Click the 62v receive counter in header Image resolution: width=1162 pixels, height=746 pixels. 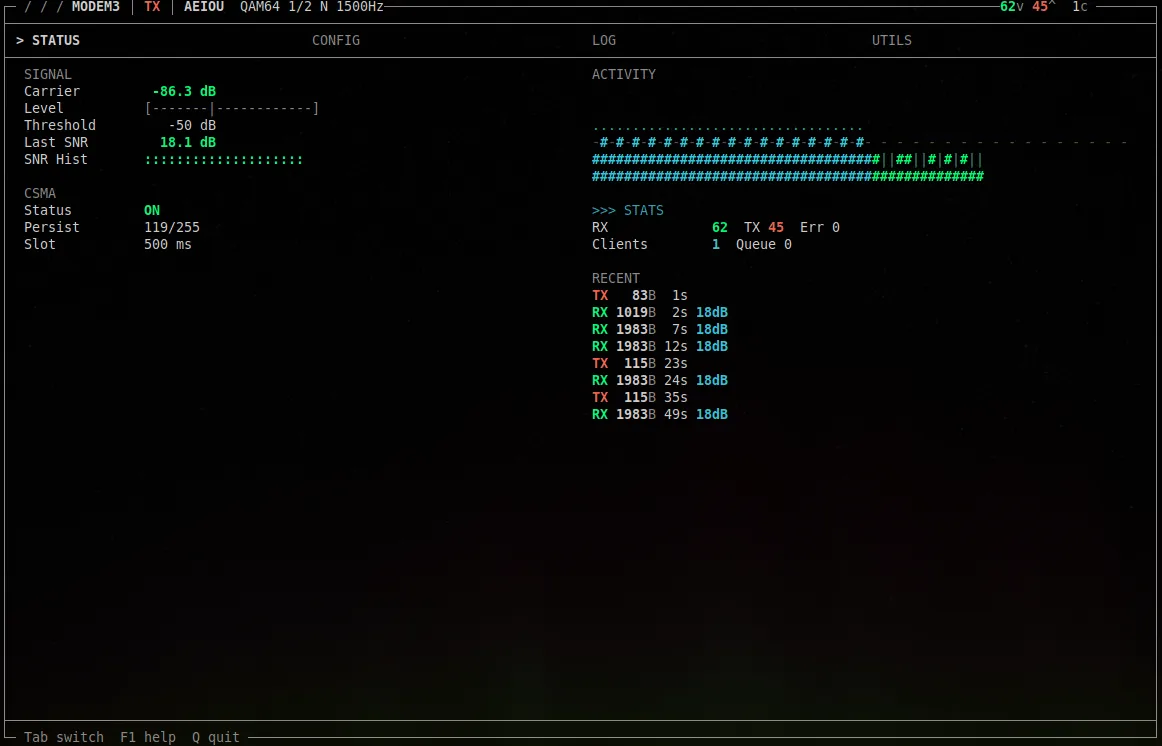coord(1012,7)
